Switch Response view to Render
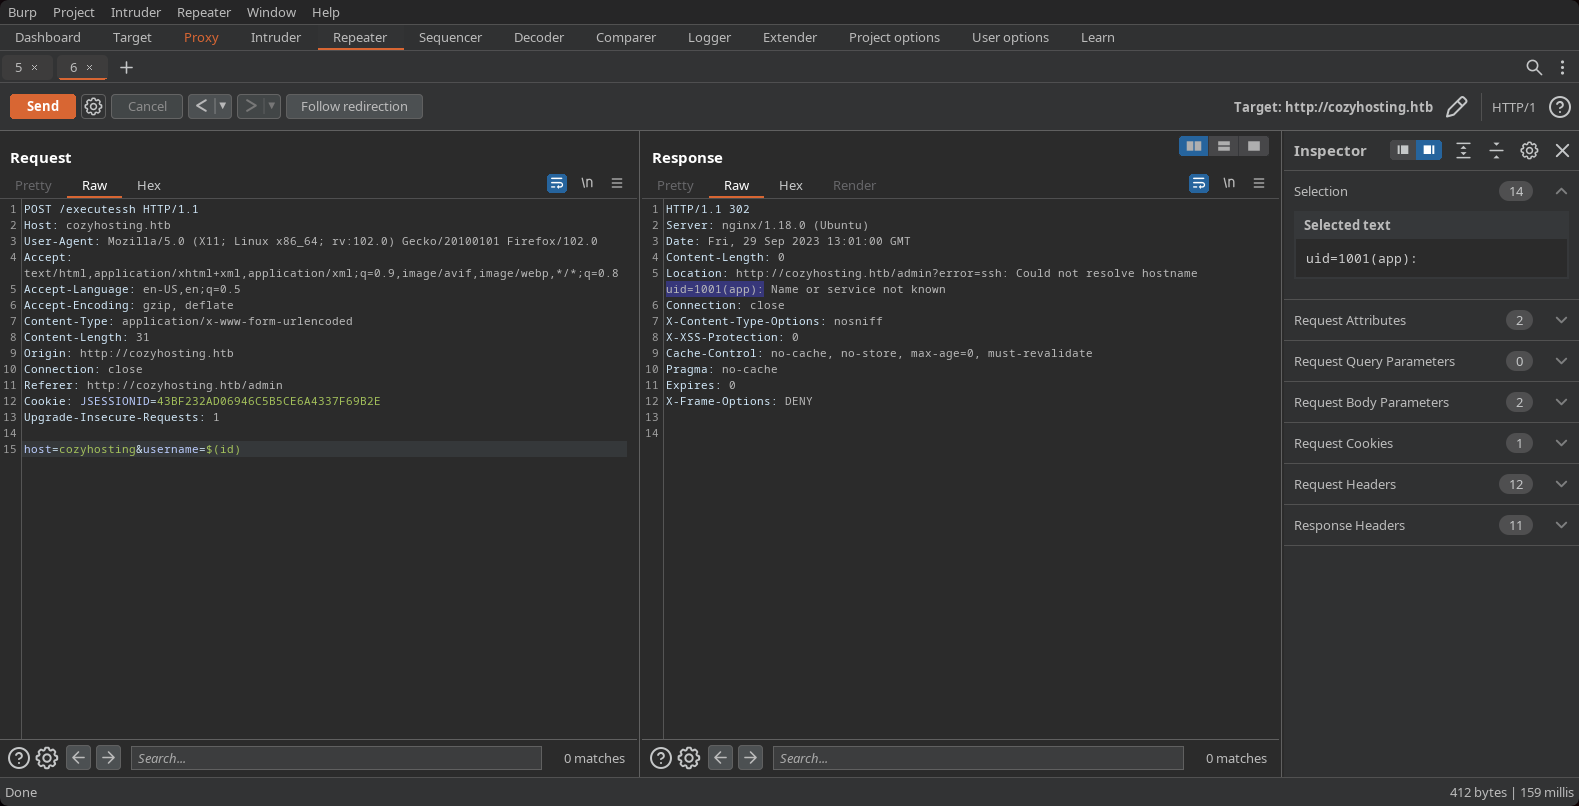This screenshot has width=1579, height=806. pyautogui.click(x=854, y=185)
